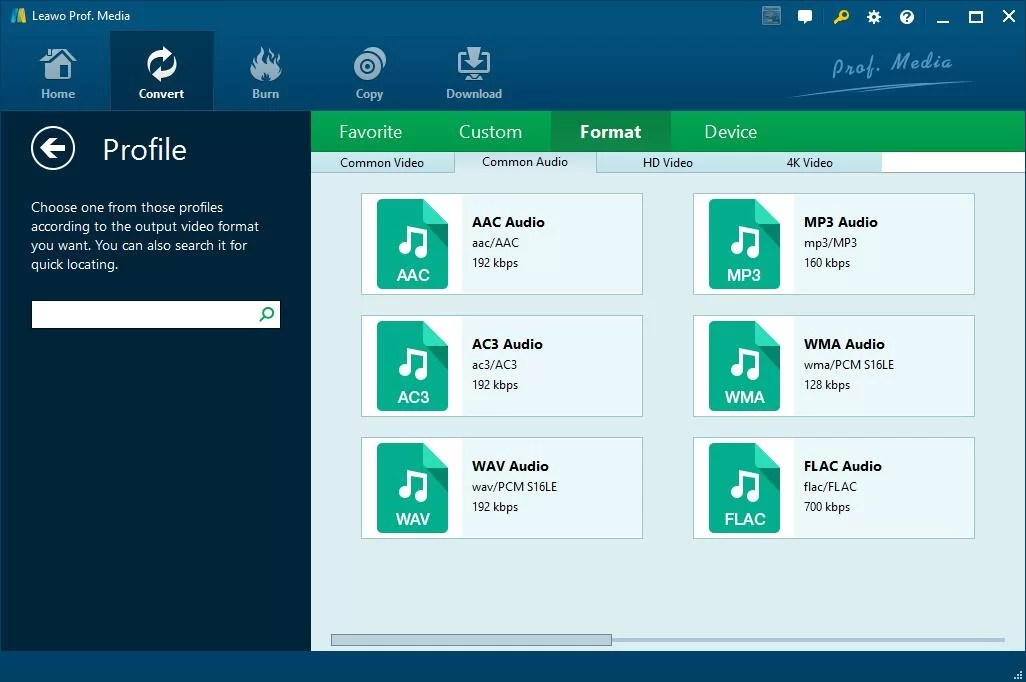Switch to the Favorite tab
The width and height of the screenshot is (1026, 682).
coord(370,131)
